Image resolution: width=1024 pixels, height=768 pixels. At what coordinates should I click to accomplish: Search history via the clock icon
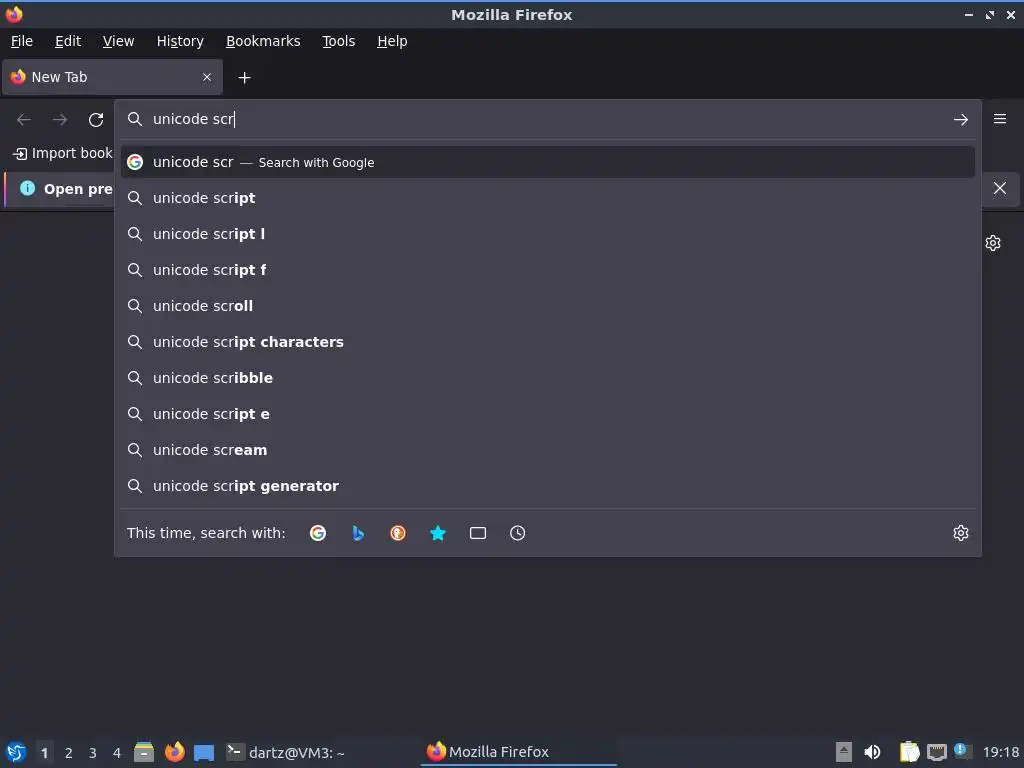pyautogui.click(x=517, y=533)
